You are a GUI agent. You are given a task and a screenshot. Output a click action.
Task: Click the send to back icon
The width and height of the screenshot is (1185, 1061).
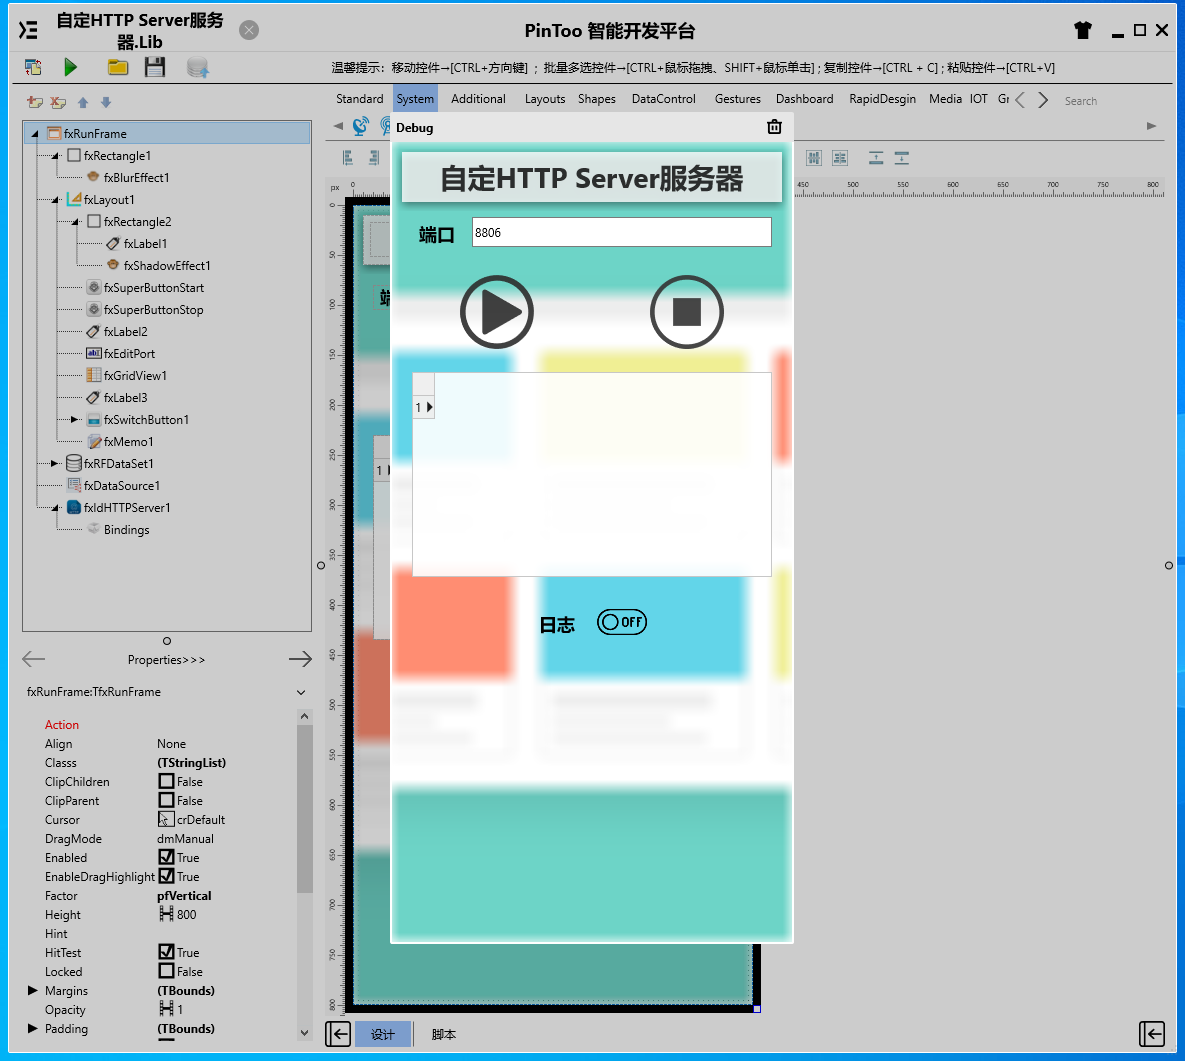(902, 158)
